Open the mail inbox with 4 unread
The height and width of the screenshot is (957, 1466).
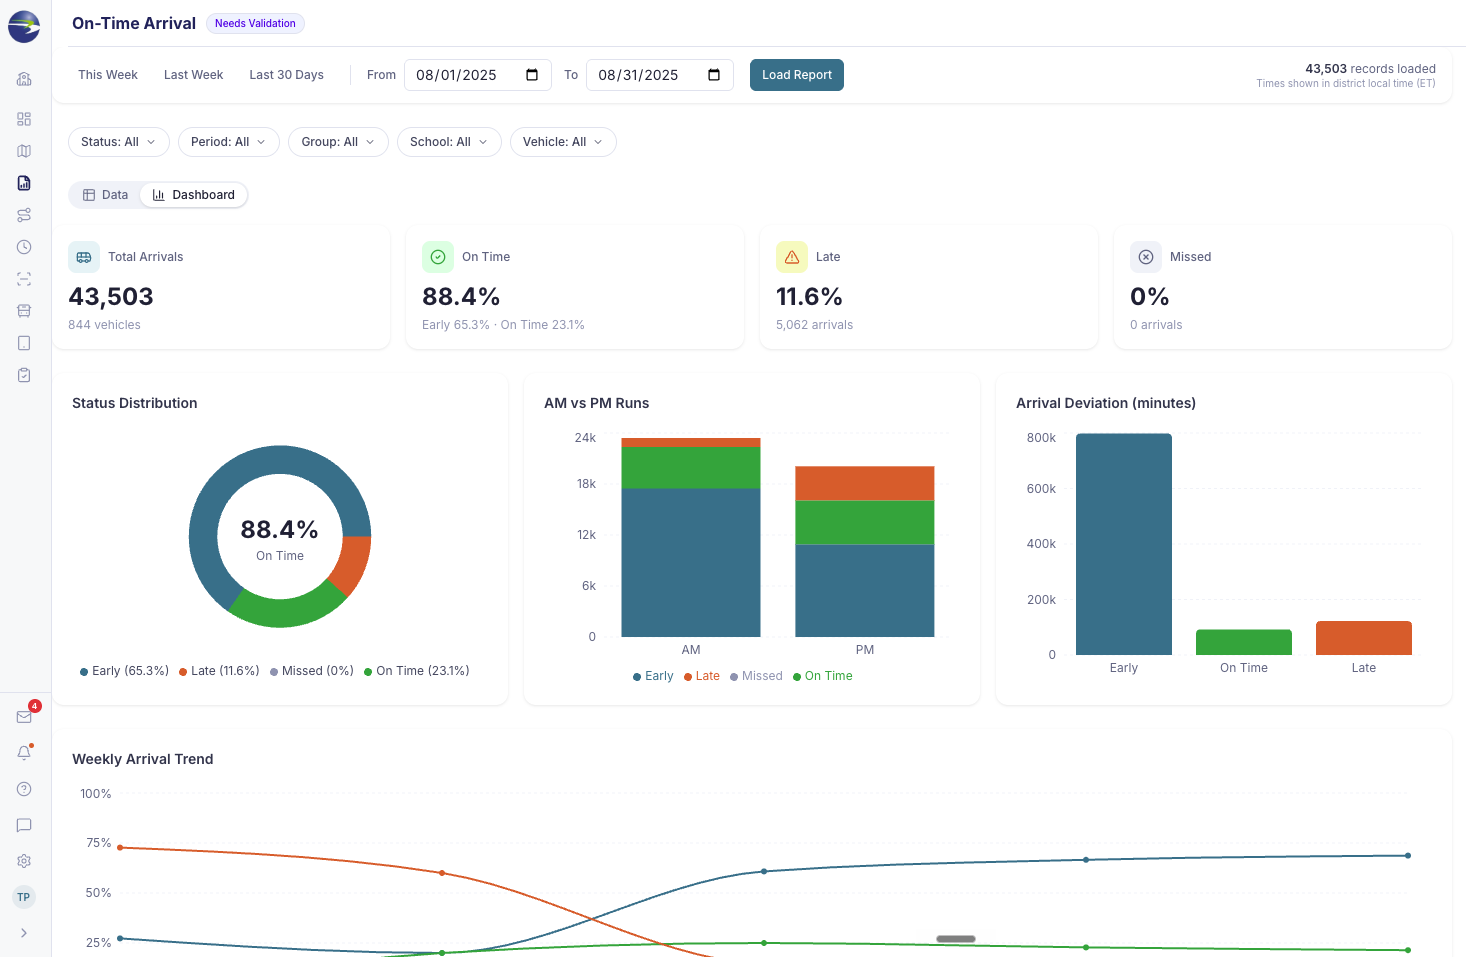click(24, 717)
